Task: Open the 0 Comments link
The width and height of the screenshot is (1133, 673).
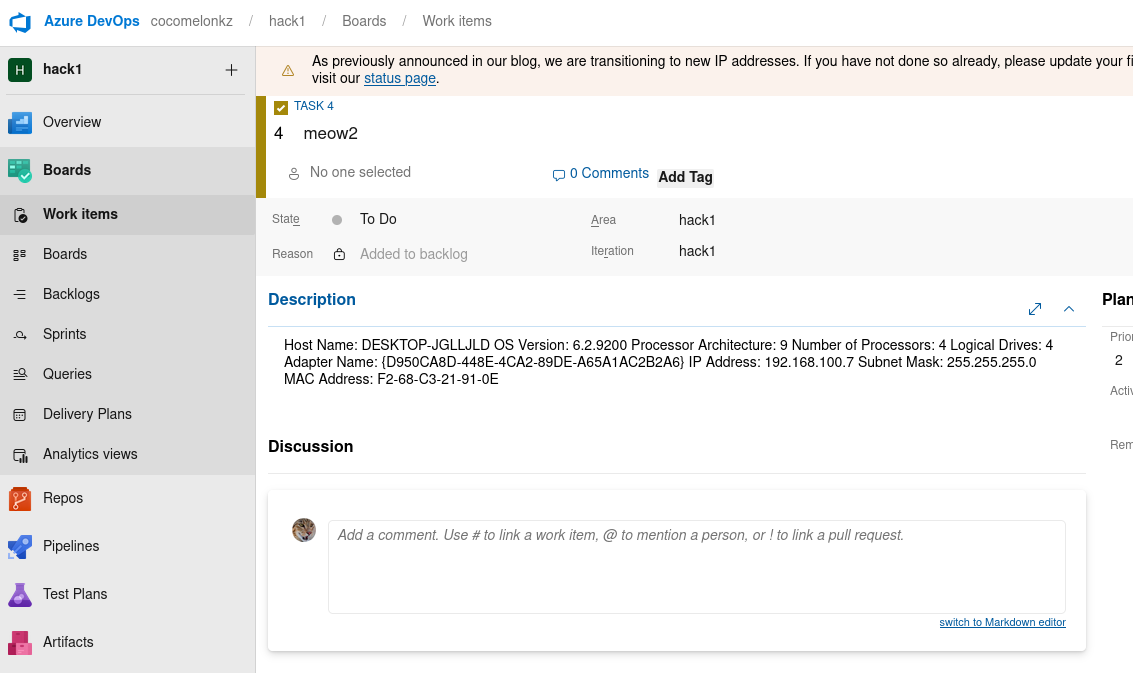Action: click(609, 173)
